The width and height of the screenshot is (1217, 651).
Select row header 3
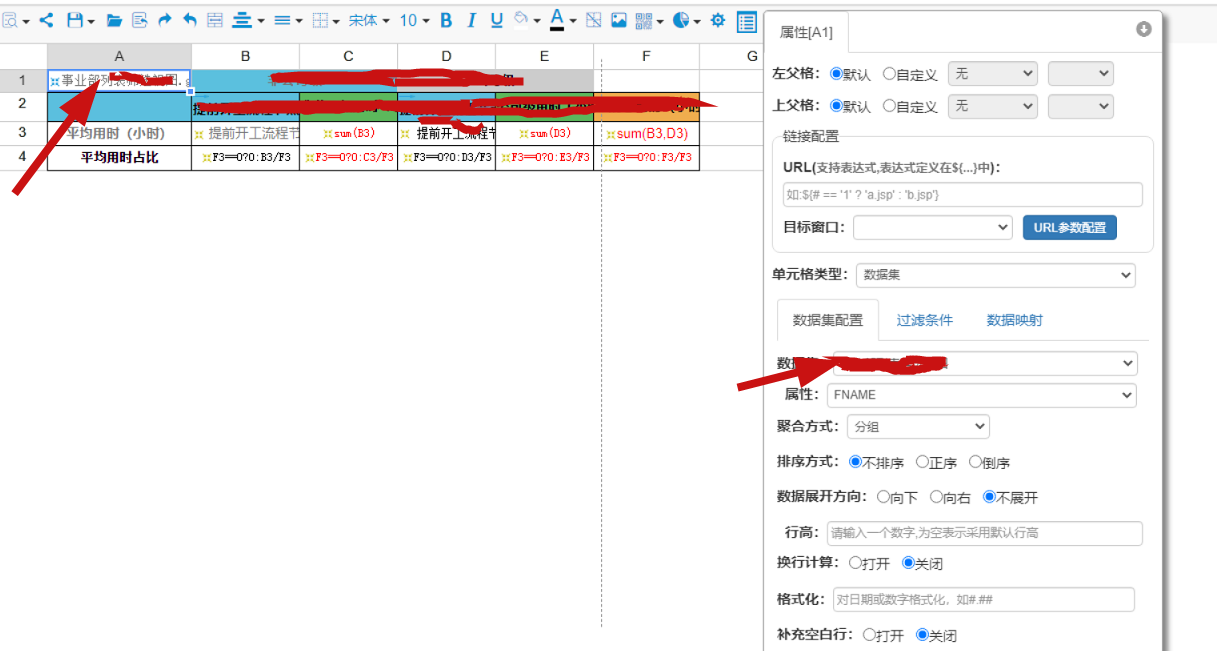23,133
